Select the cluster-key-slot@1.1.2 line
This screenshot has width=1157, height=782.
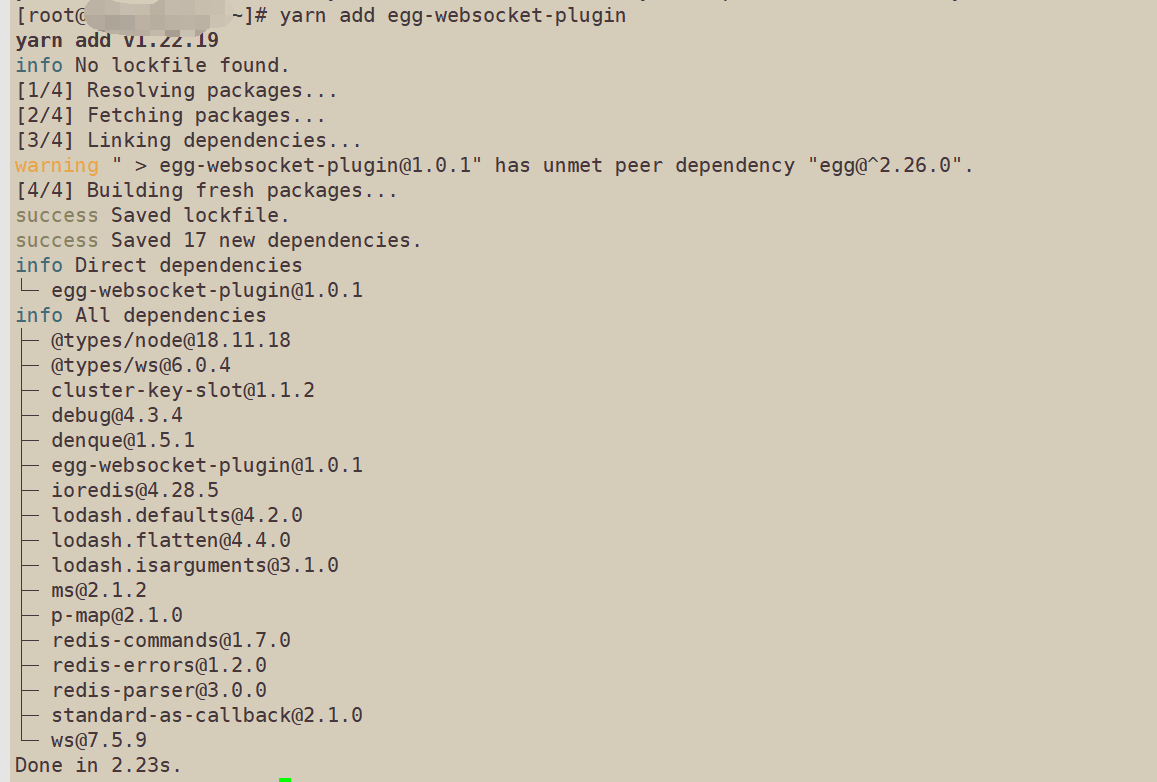click(x=182, y=390)
